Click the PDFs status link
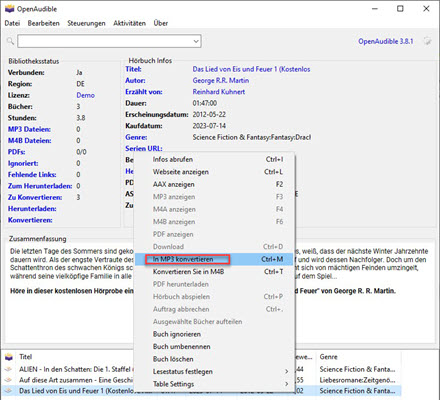The height and width of the screenshot is (400, 440). tap(17, 152)
